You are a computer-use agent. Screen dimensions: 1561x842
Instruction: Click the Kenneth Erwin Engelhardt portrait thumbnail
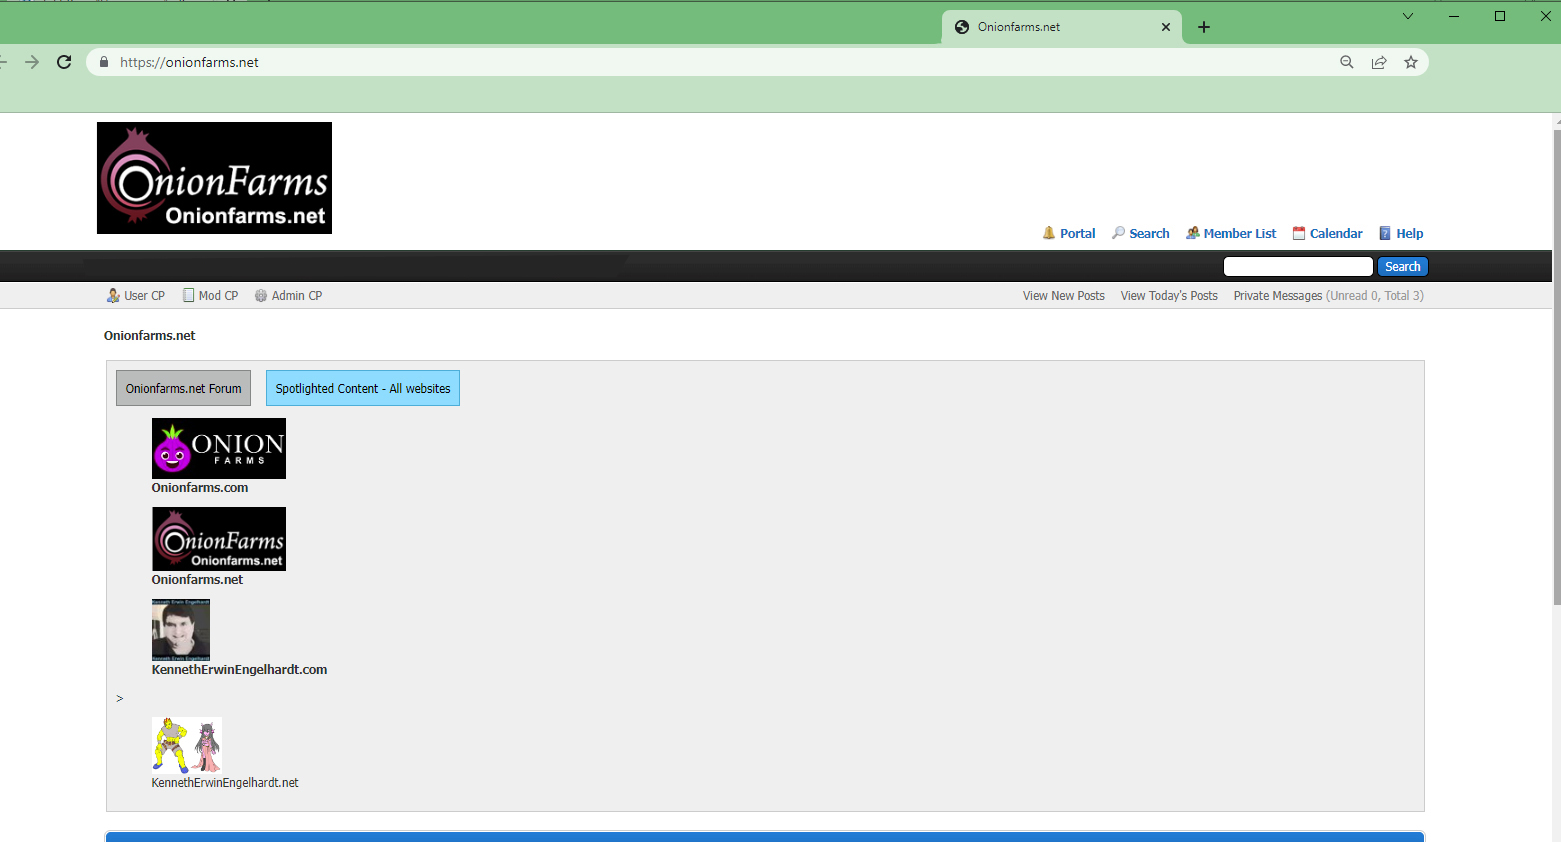(181, 630)
